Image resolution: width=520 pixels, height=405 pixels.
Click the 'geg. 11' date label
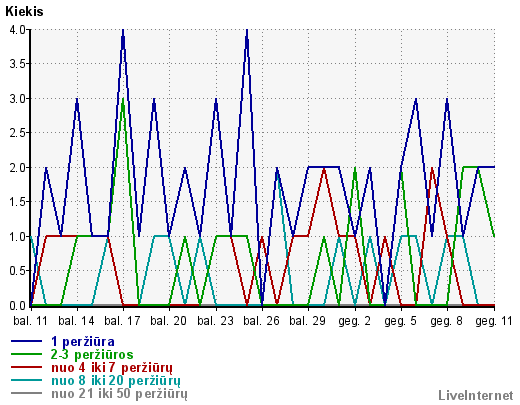coord(494,321)
